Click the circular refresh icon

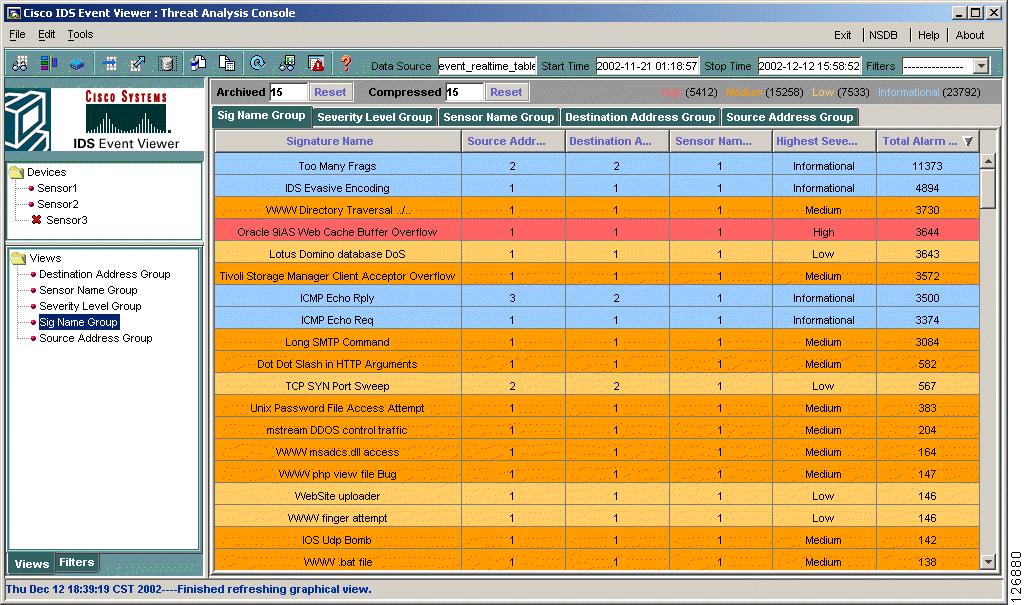[x=258, y=63]
